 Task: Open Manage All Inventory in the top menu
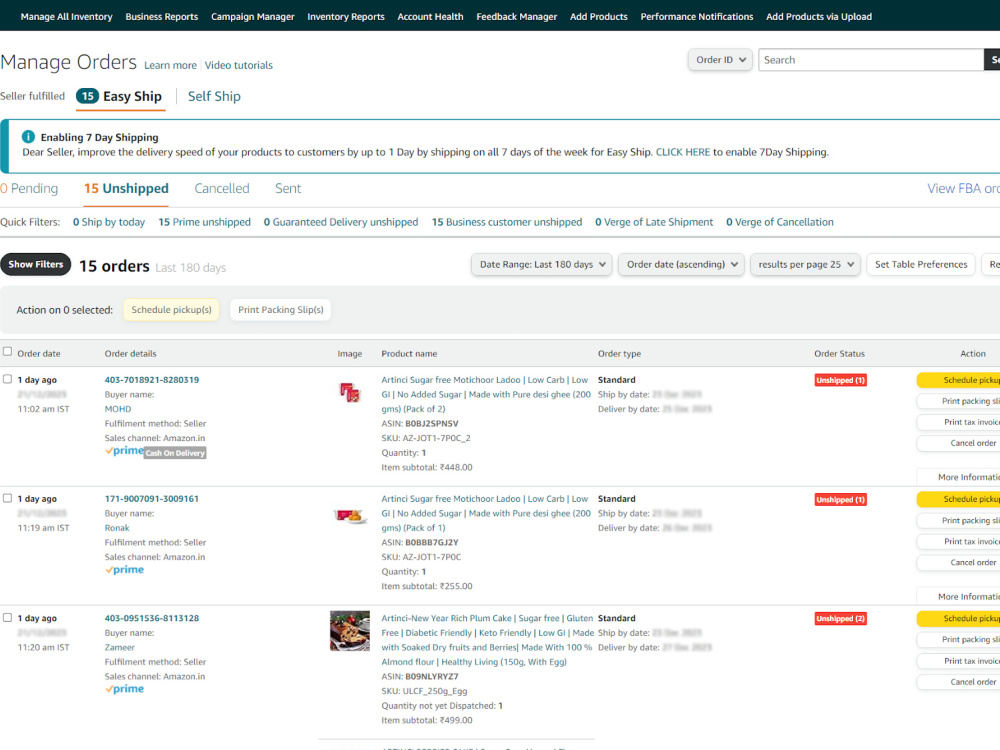66,17
